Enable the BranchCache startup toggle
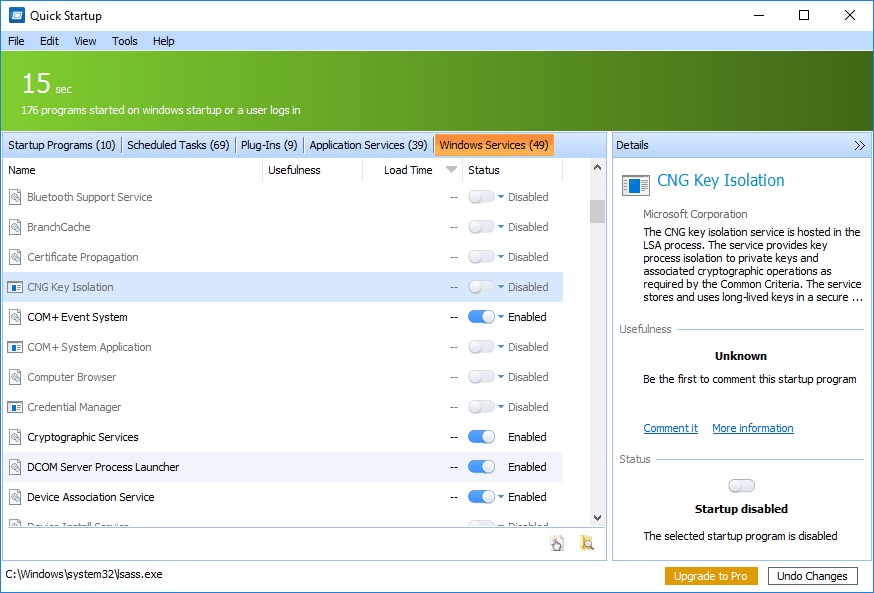 coord(483,227)
